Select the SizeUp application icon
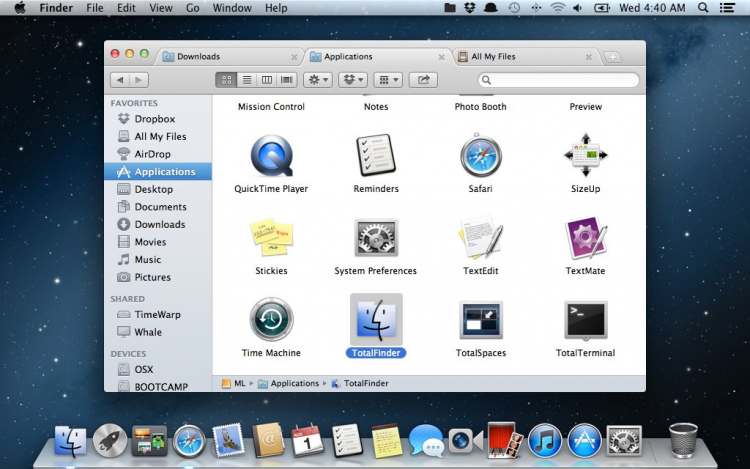 585,155
